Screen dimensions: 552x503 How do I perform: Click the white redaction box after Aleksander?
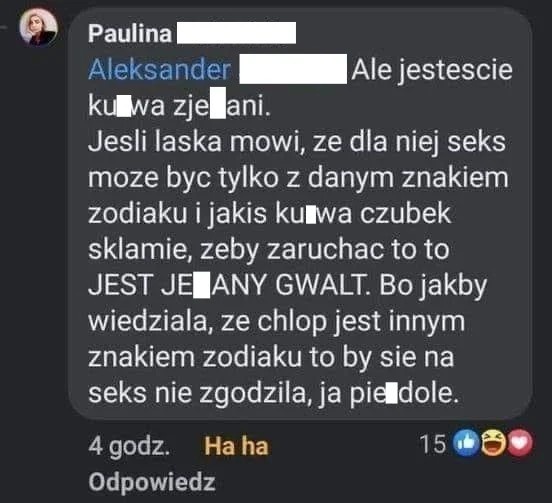click(293, 69)
